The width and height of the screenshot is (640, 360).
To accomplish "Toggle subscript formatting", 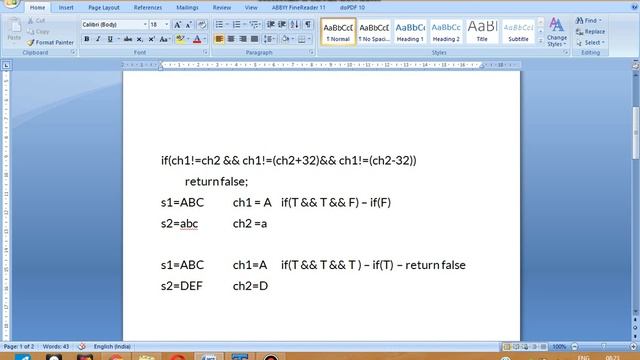I will (140, 39).
